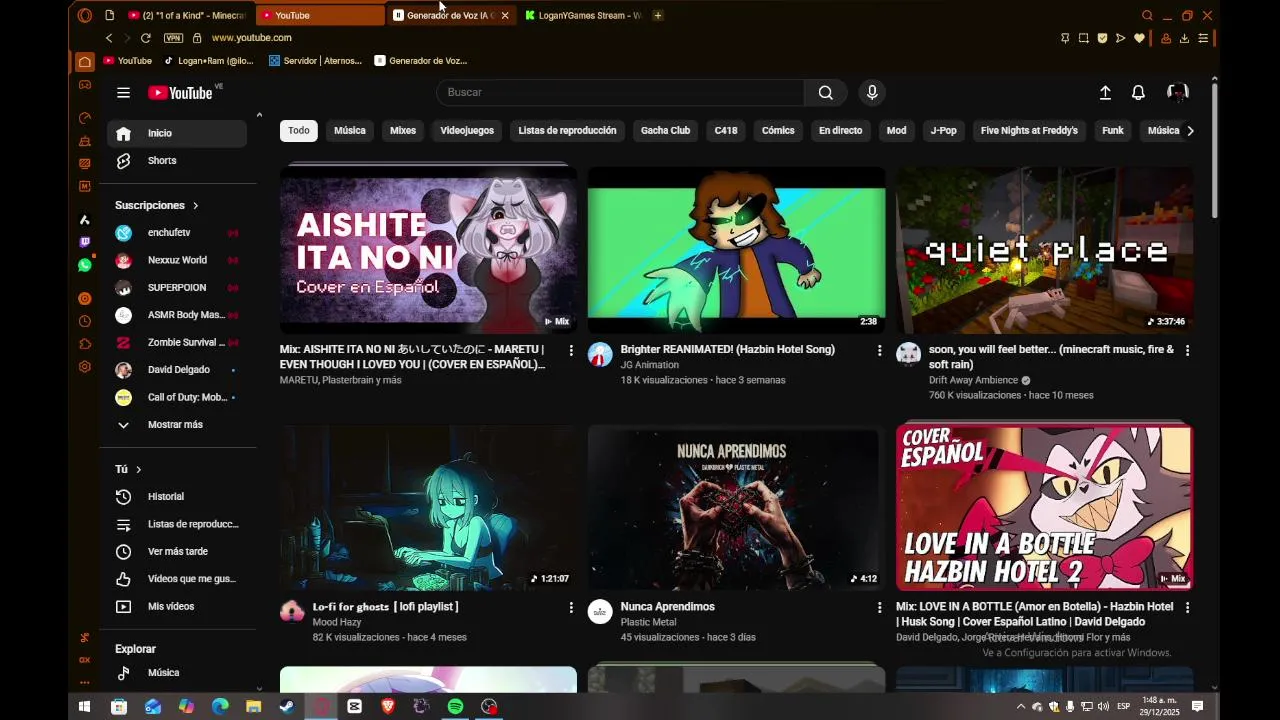Open the Windows Start button
Screen dimensions: 1280x720
(x=85, y=706)
